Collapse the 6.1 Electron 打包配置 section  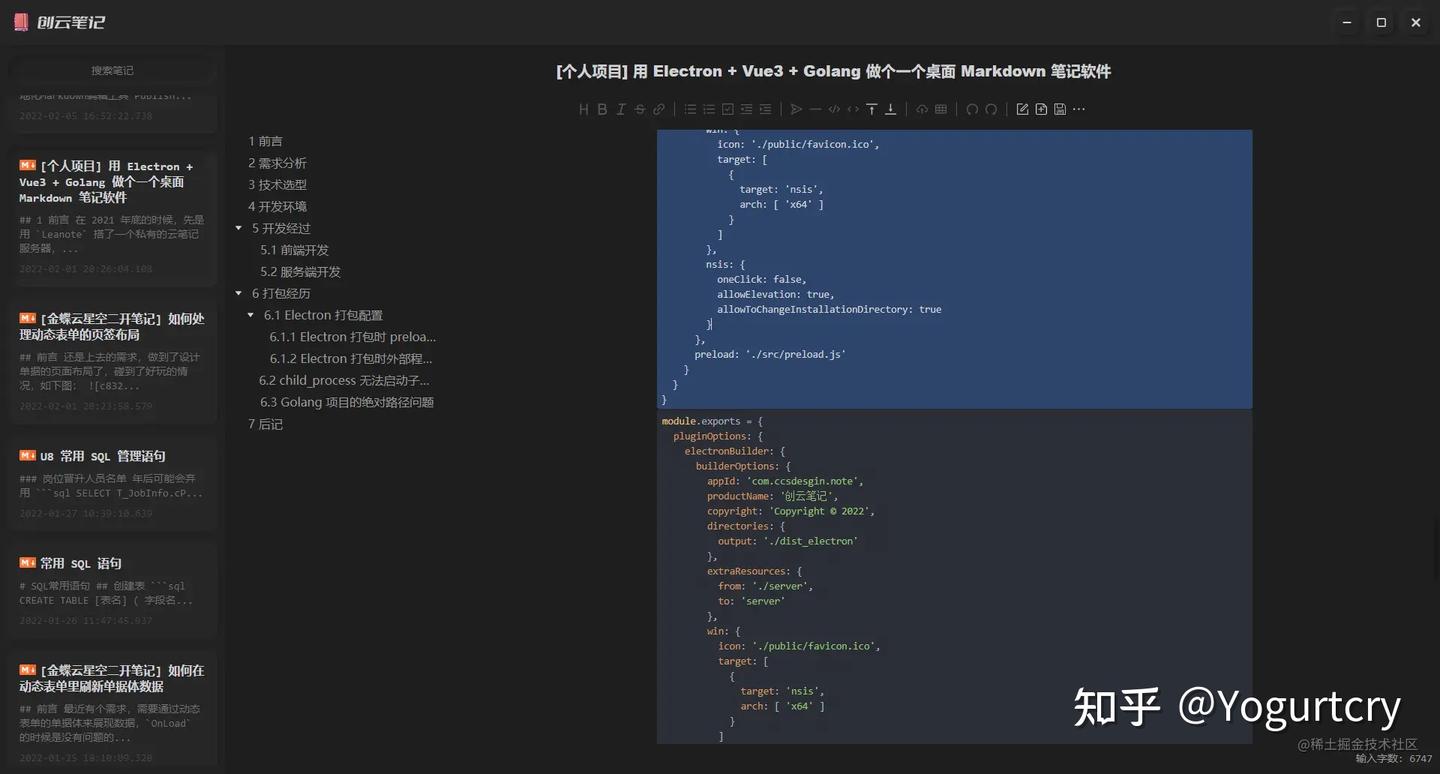251,314
